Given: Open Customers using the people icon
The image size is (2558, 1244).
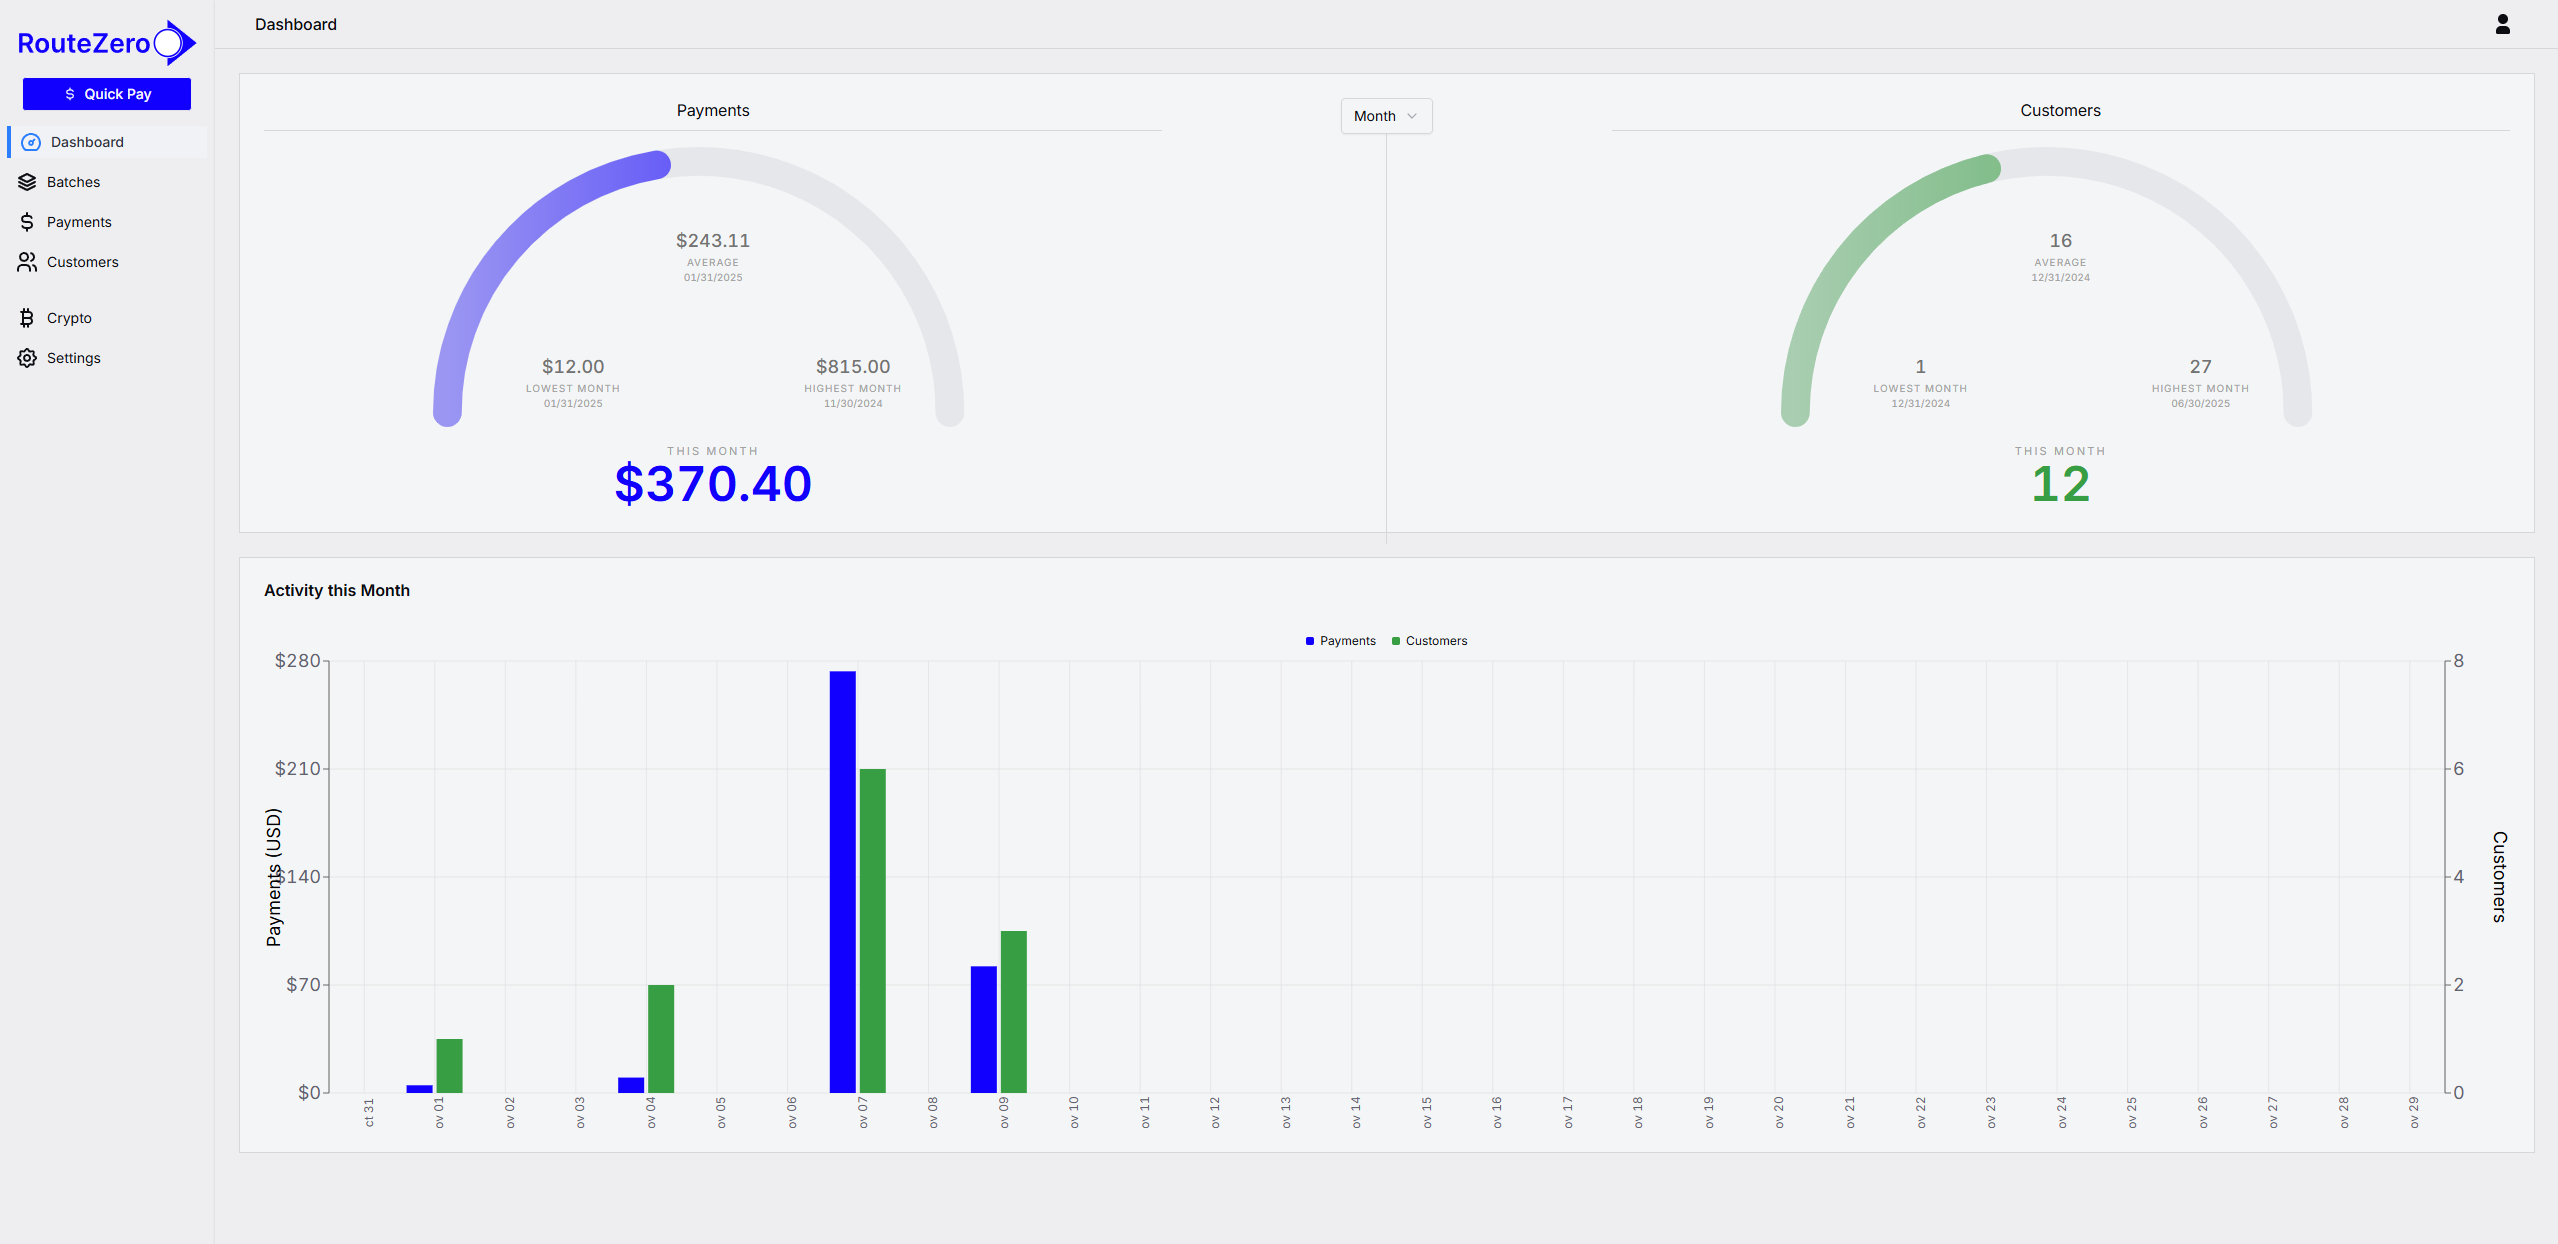Looking at the screenshot, I should (27, 261).
